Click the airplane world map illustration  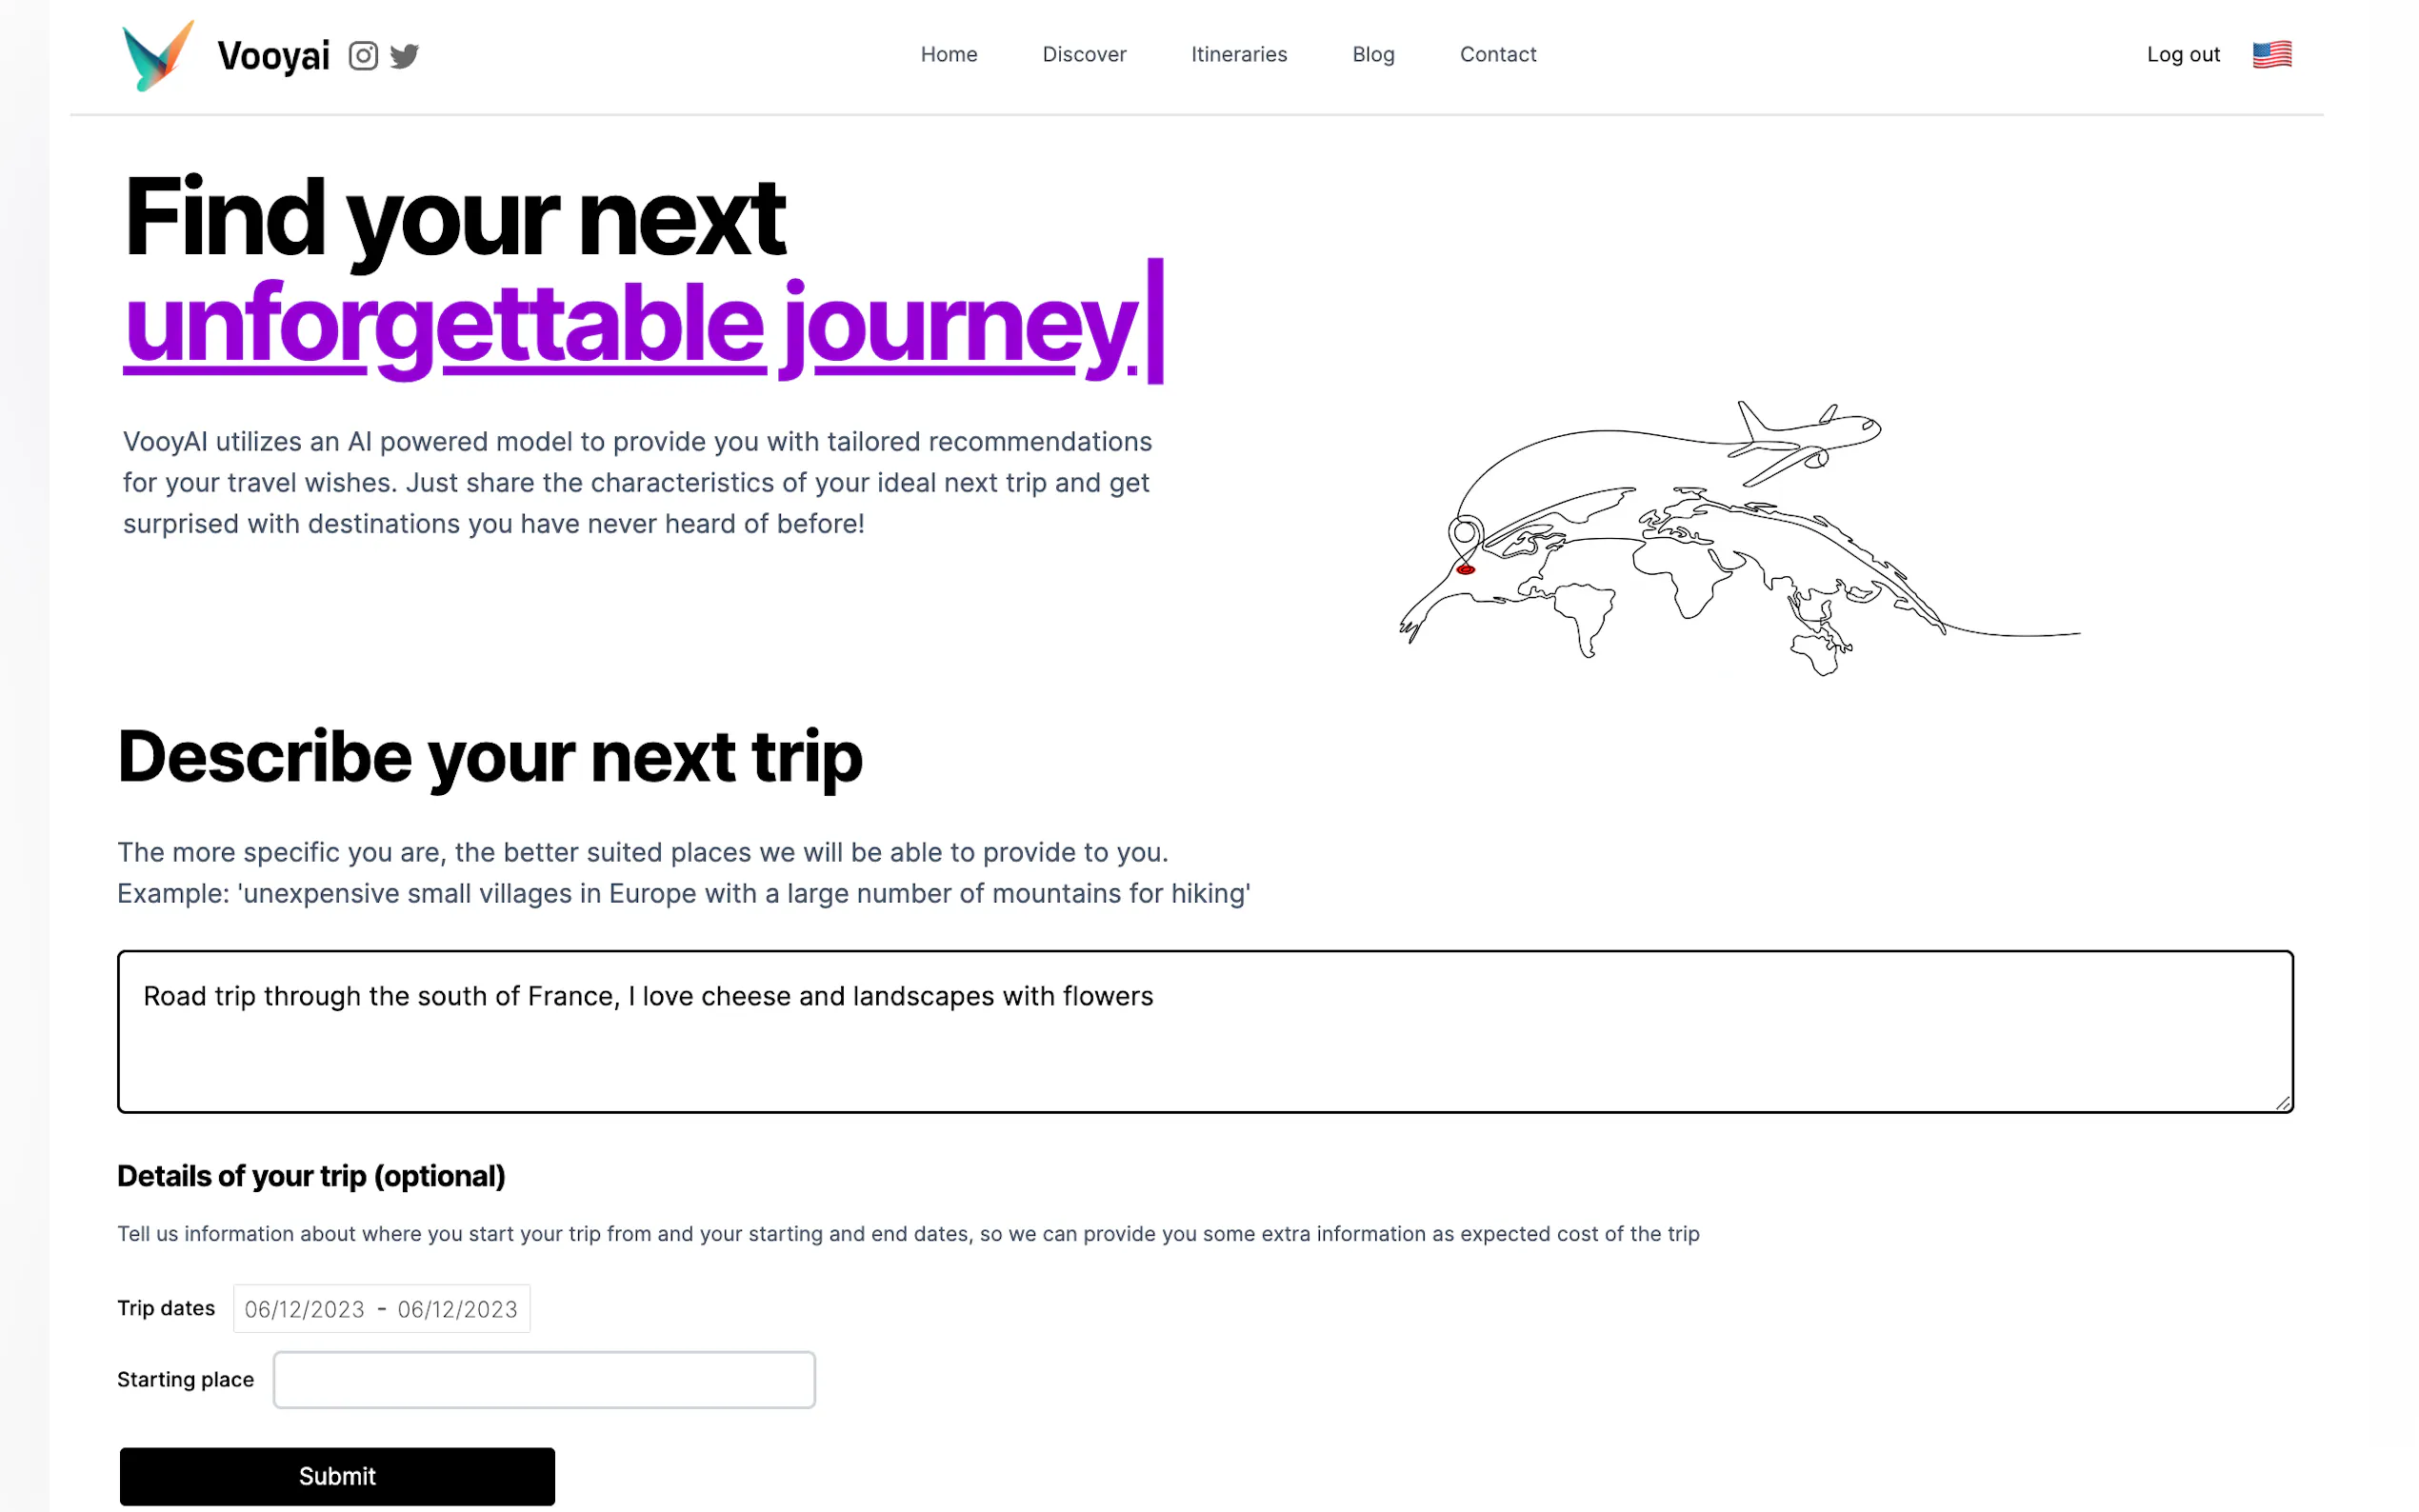(1738, 538)
